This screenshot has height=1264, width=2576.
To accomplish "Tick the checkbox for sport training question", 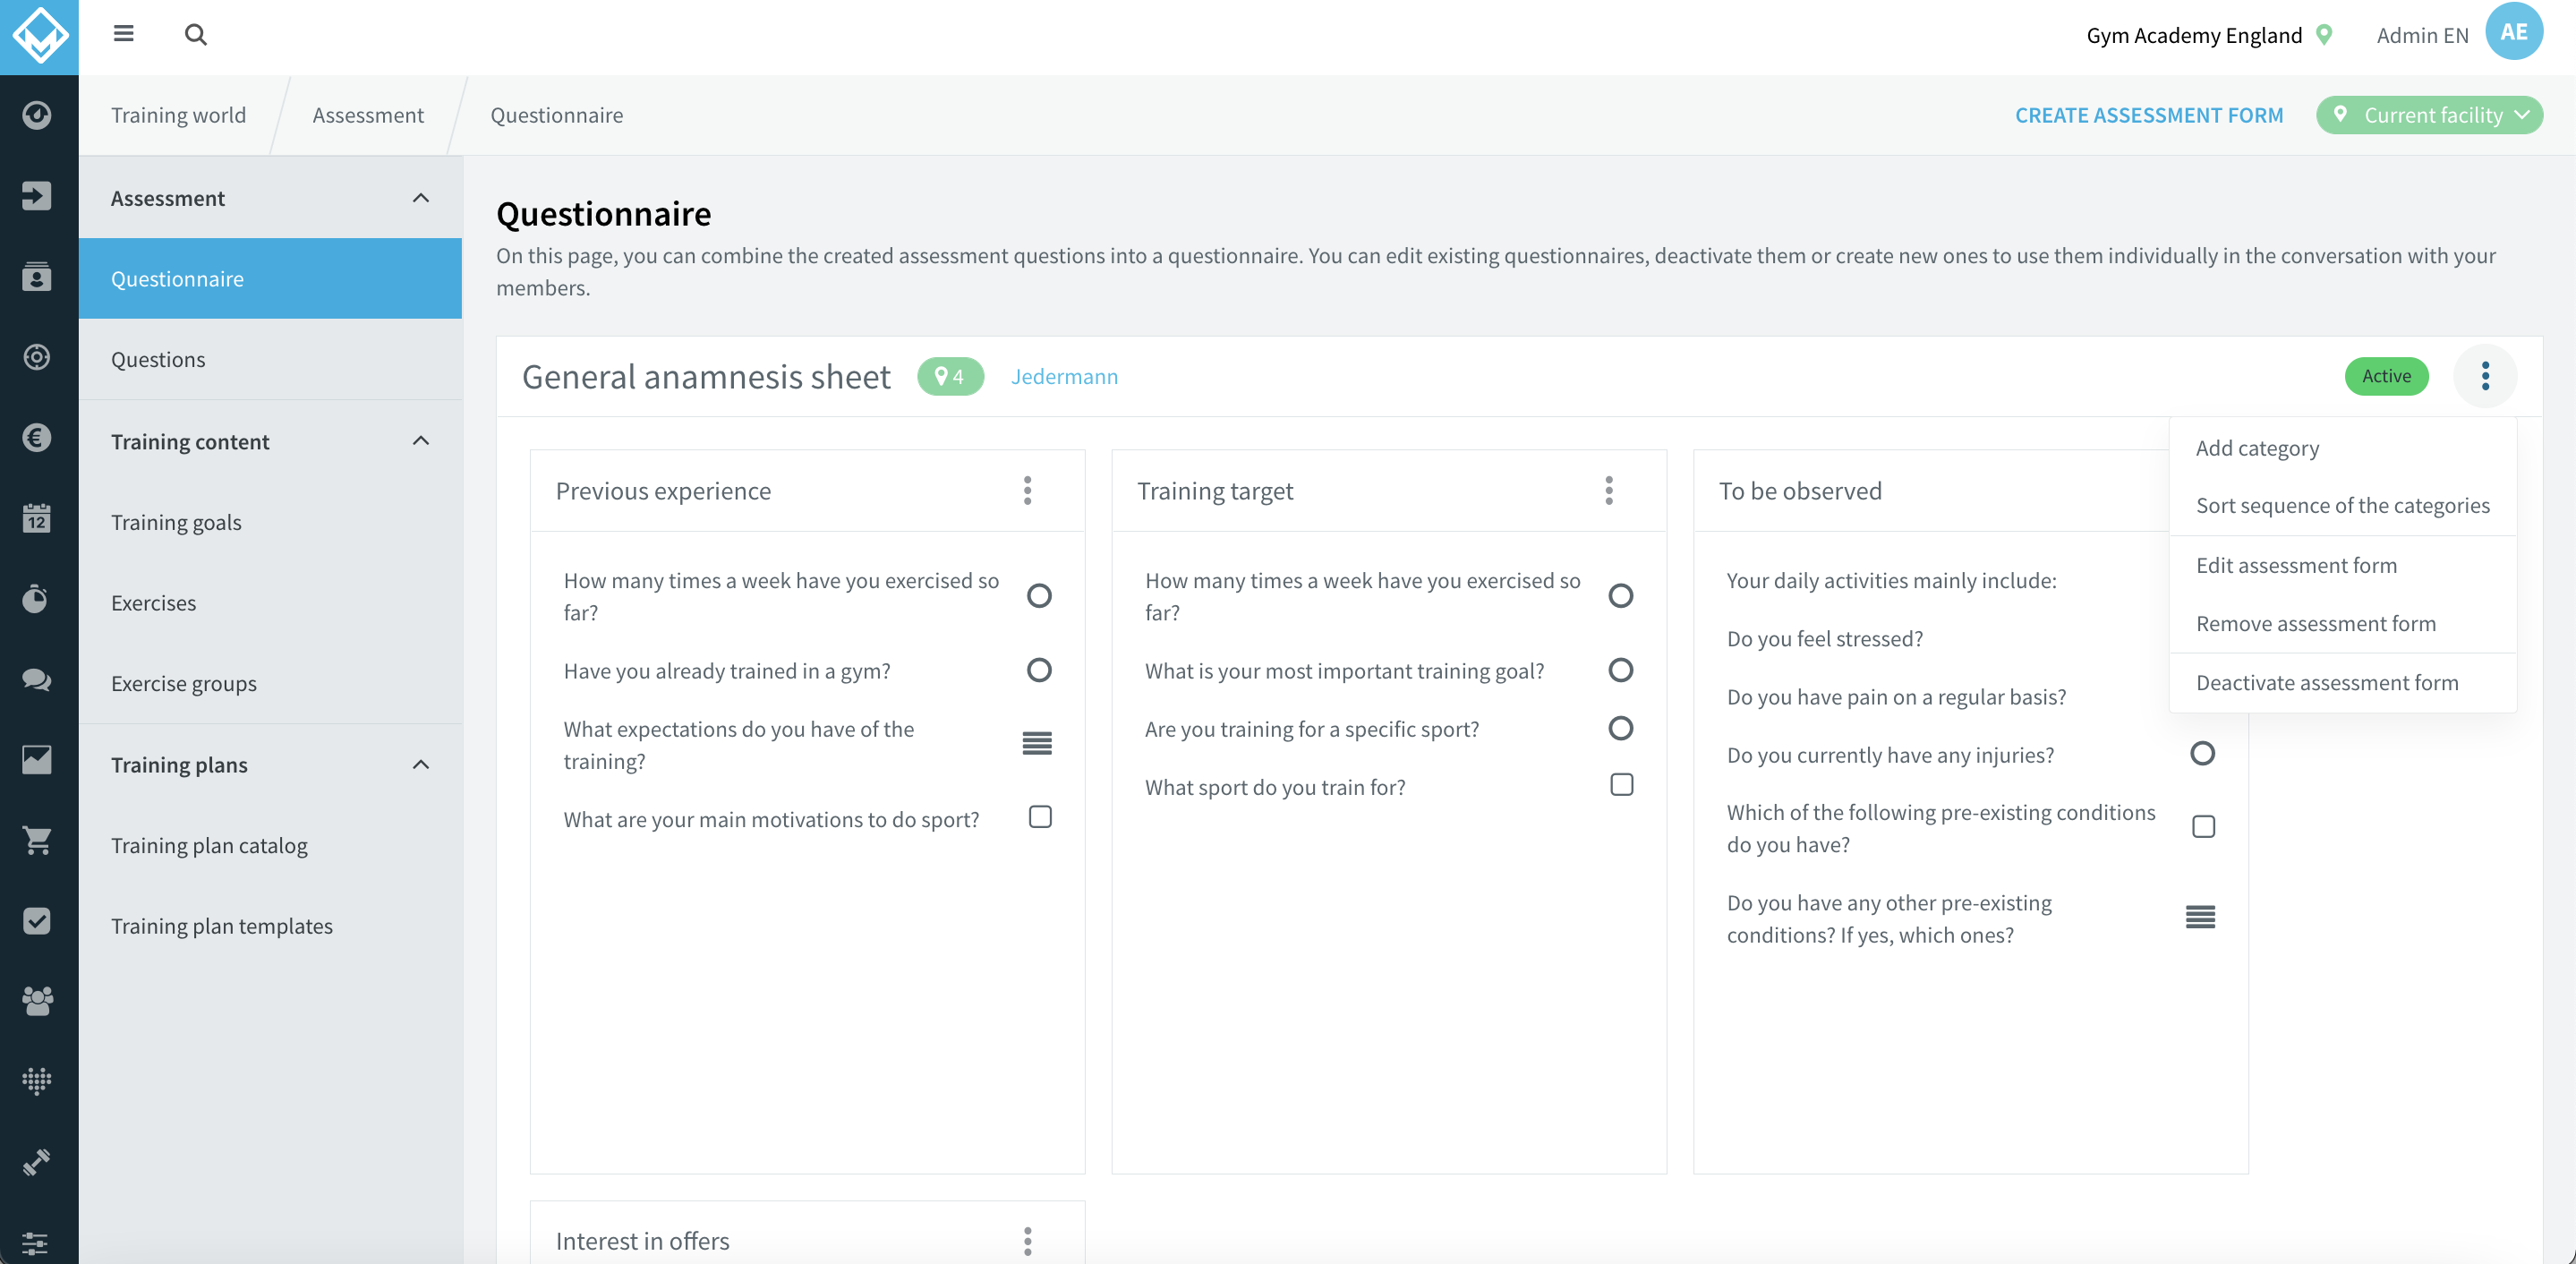I will [1622, 786].
